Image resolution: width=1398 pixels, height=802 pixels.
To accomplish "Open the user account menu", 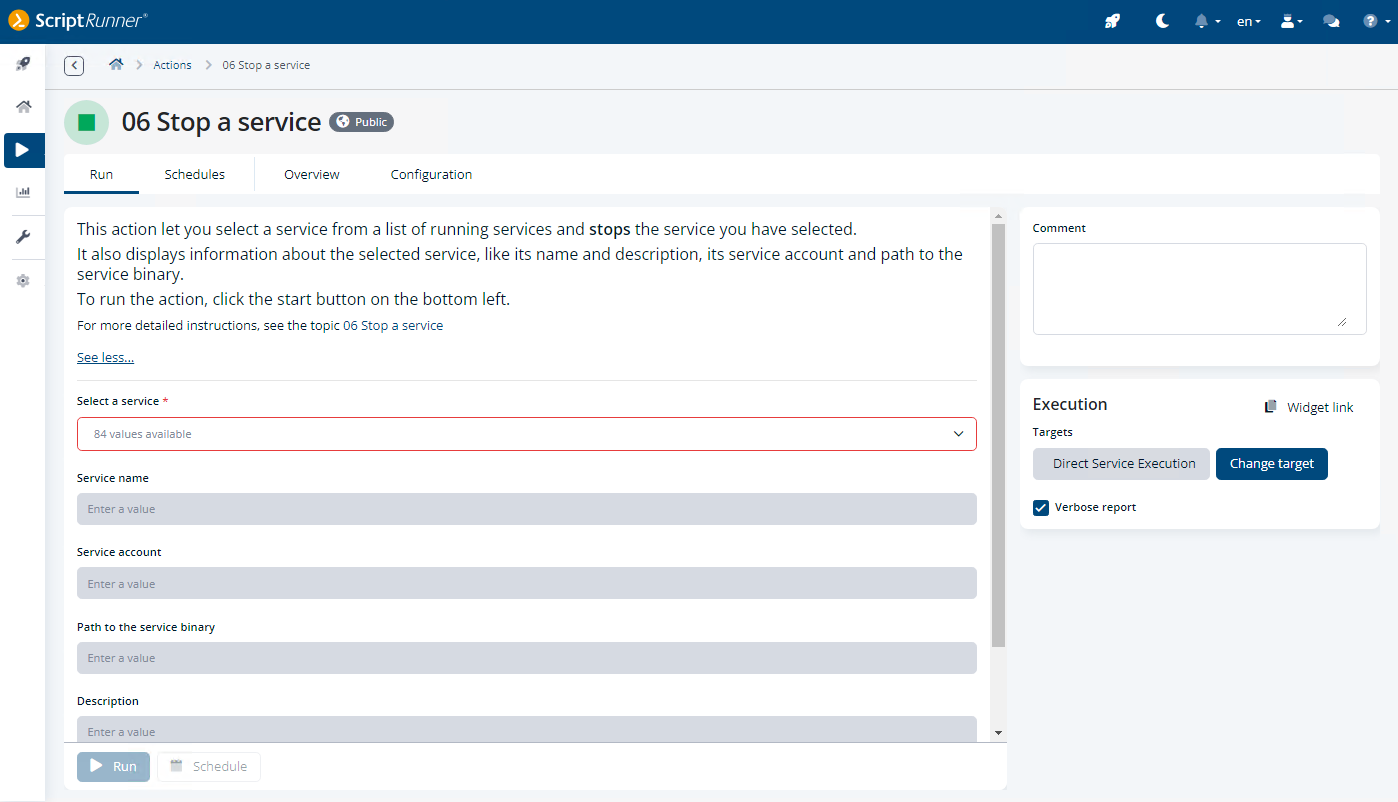I will pos(1292,21).
